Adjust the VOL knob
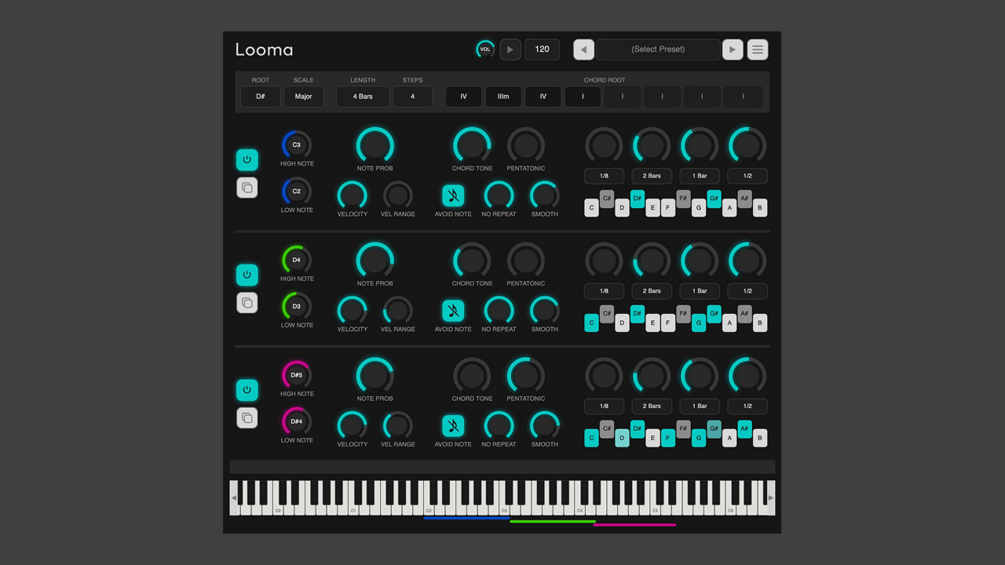 (x=485, y=49)
